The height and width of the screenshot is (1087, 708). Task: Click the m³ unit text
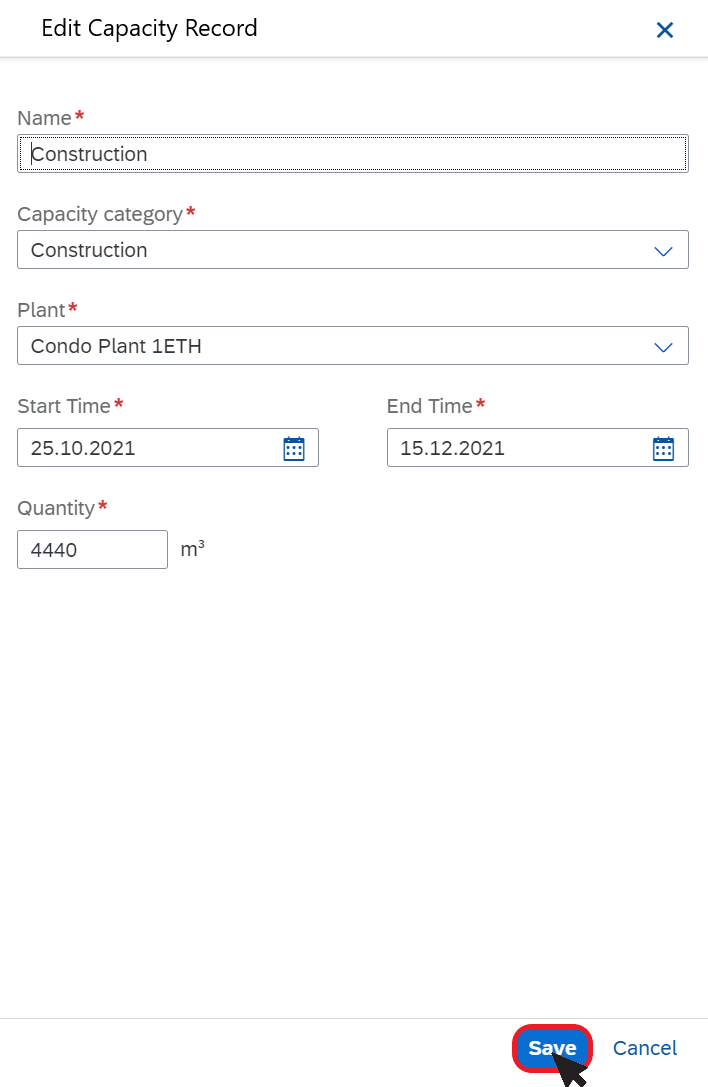[x=193, y=549]
